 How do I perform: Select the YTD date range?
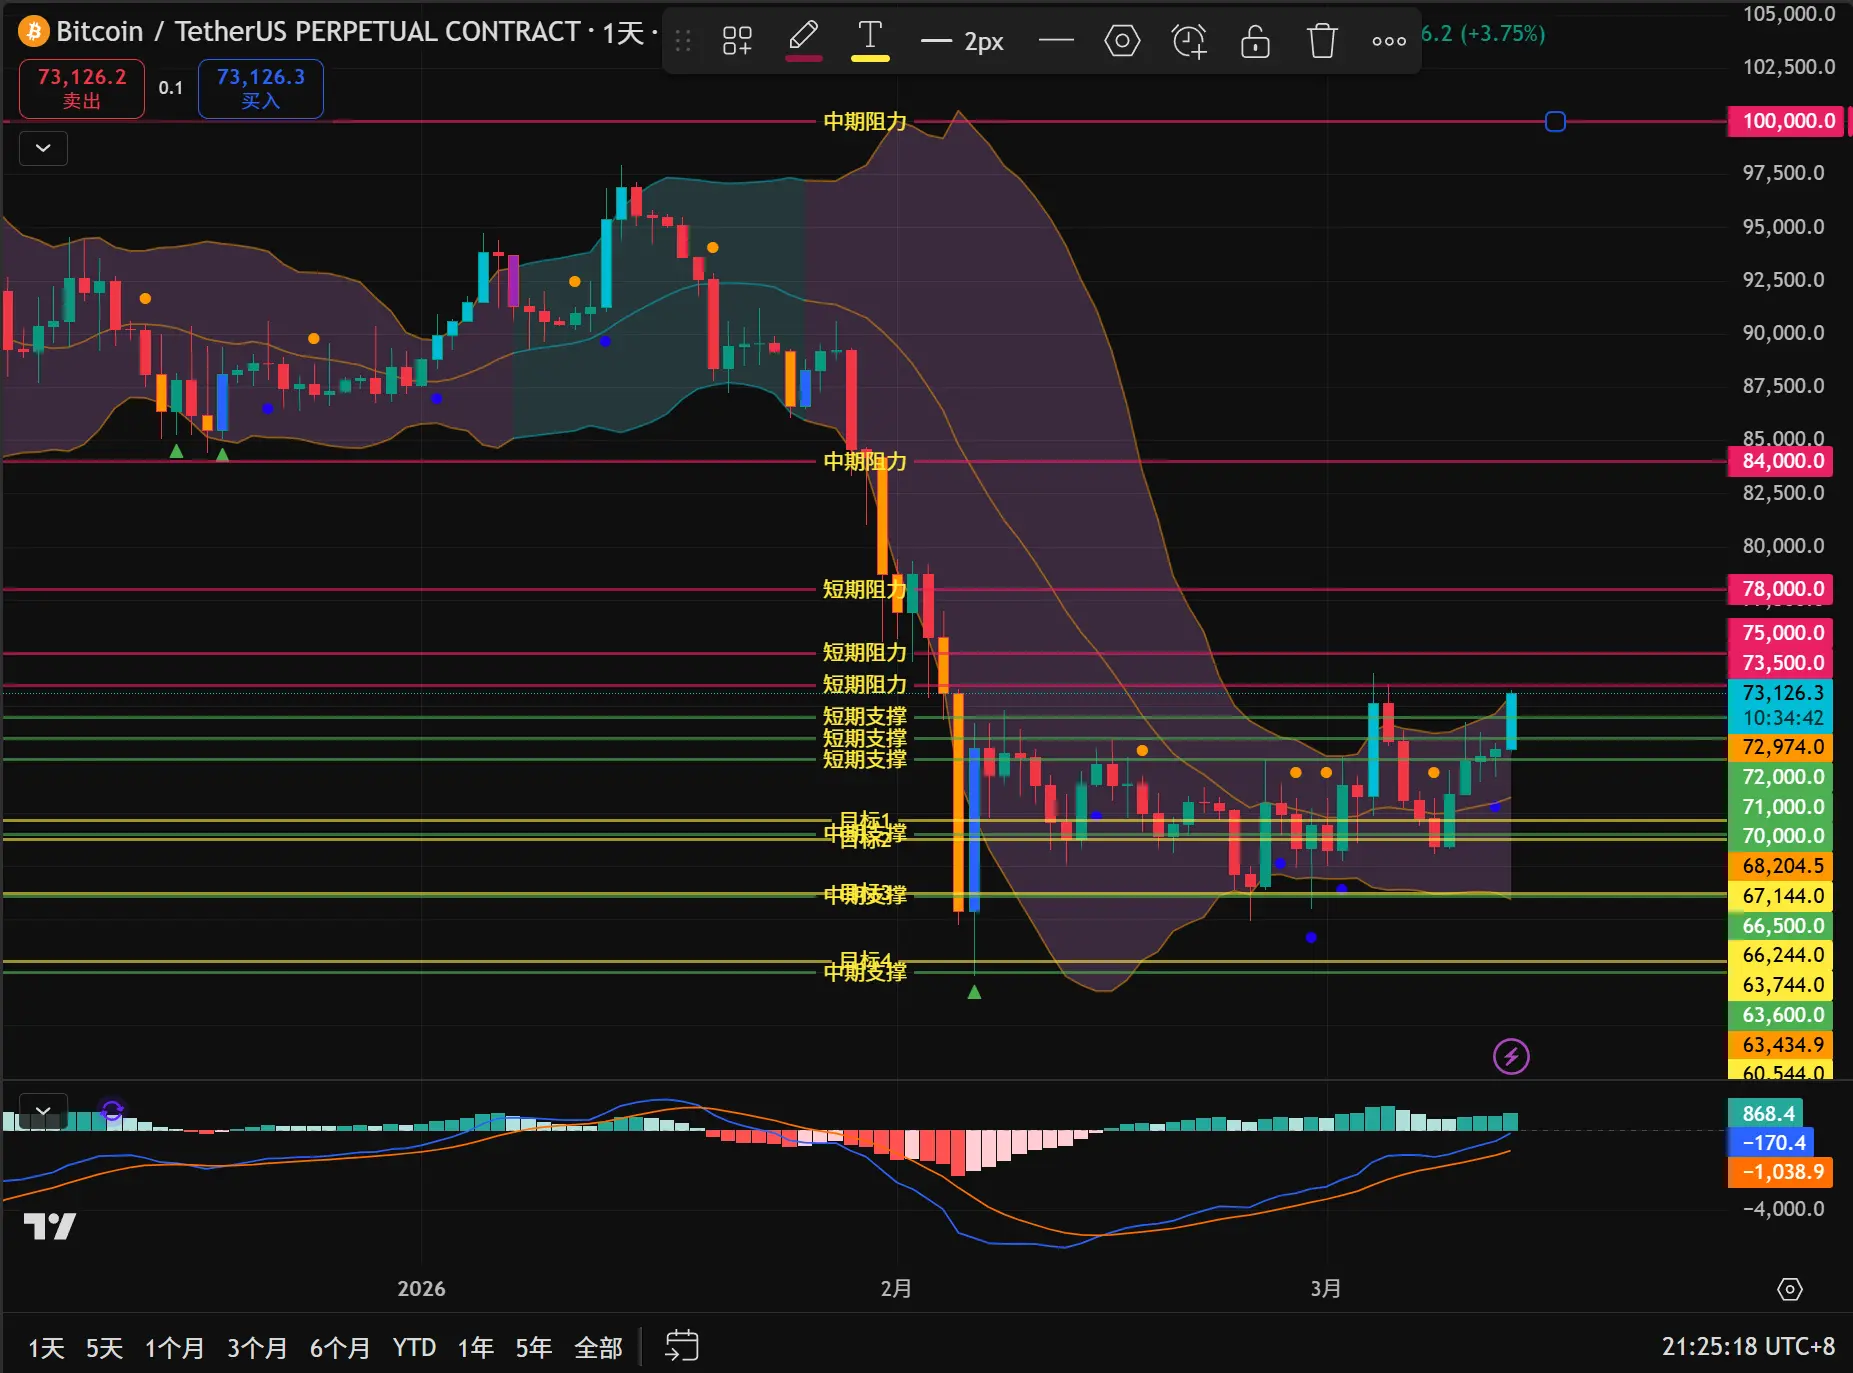pos(414,1348)
